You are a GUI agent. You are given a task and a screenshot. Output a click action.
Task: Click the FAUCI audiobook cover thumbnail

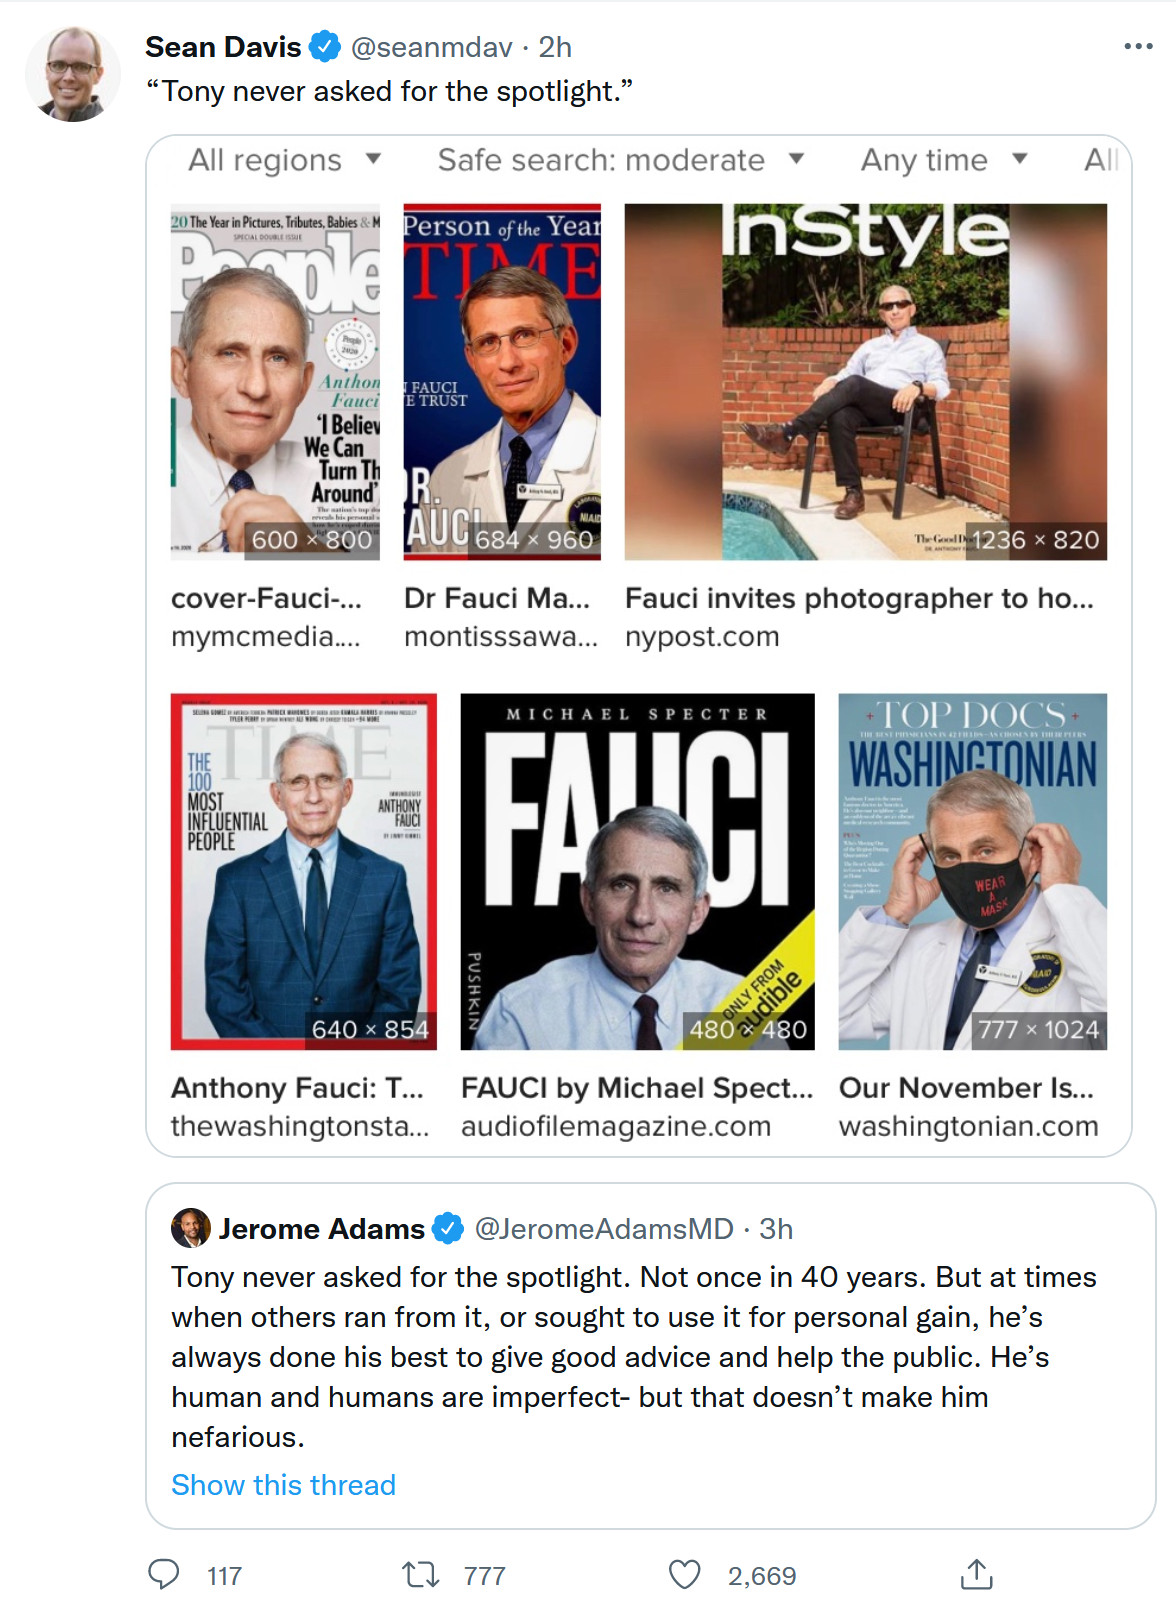pyautogui.click(x=637, y=871)
